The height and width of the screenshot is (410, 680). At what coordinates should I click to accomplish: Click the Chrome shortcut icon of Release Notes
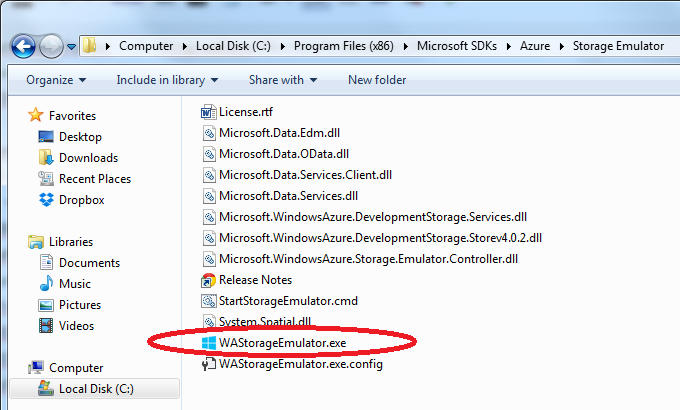coord(208,281)
